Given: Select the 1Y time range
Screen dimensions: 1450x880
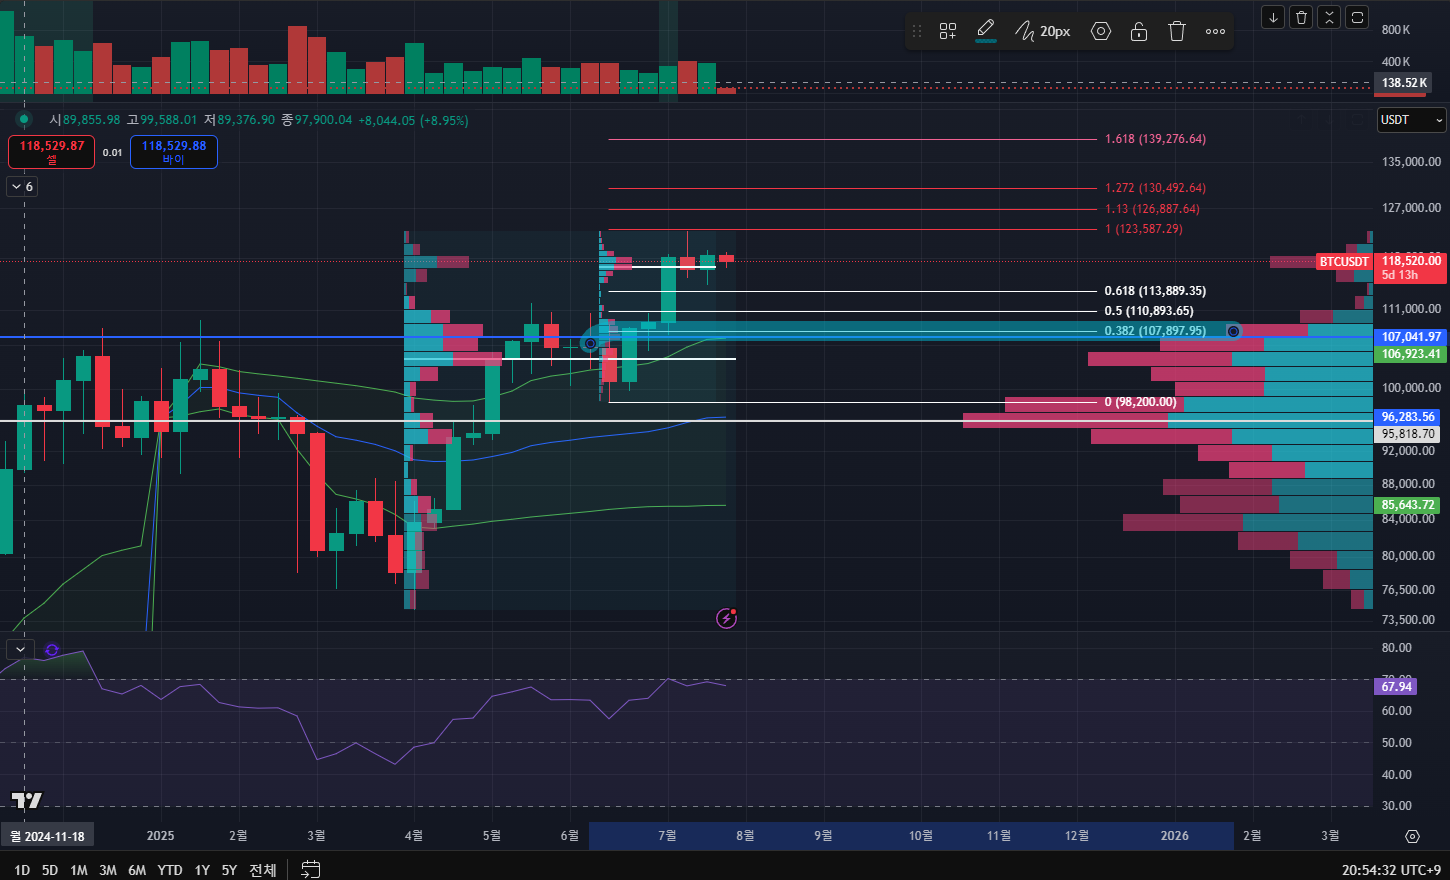Looking at the screenshot, I should pyautogui.click(x=202, y=870).
